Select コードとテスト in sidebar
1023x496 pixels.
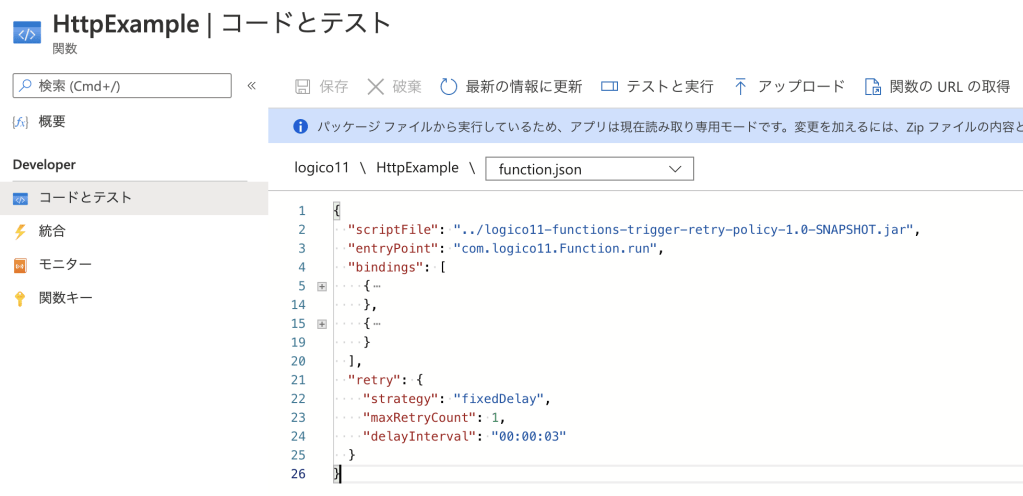[85, 198]
